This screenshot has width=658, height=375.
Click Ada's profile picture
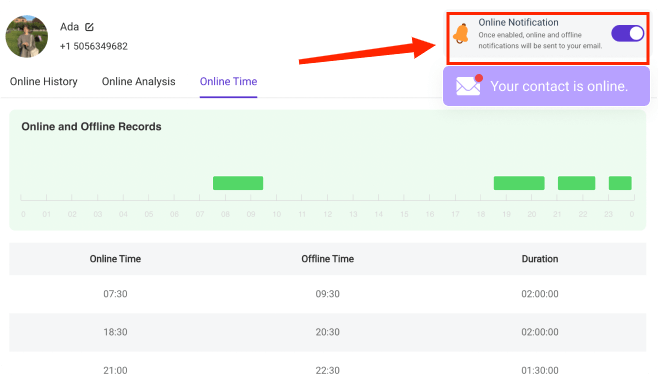[x=27, y=36]
